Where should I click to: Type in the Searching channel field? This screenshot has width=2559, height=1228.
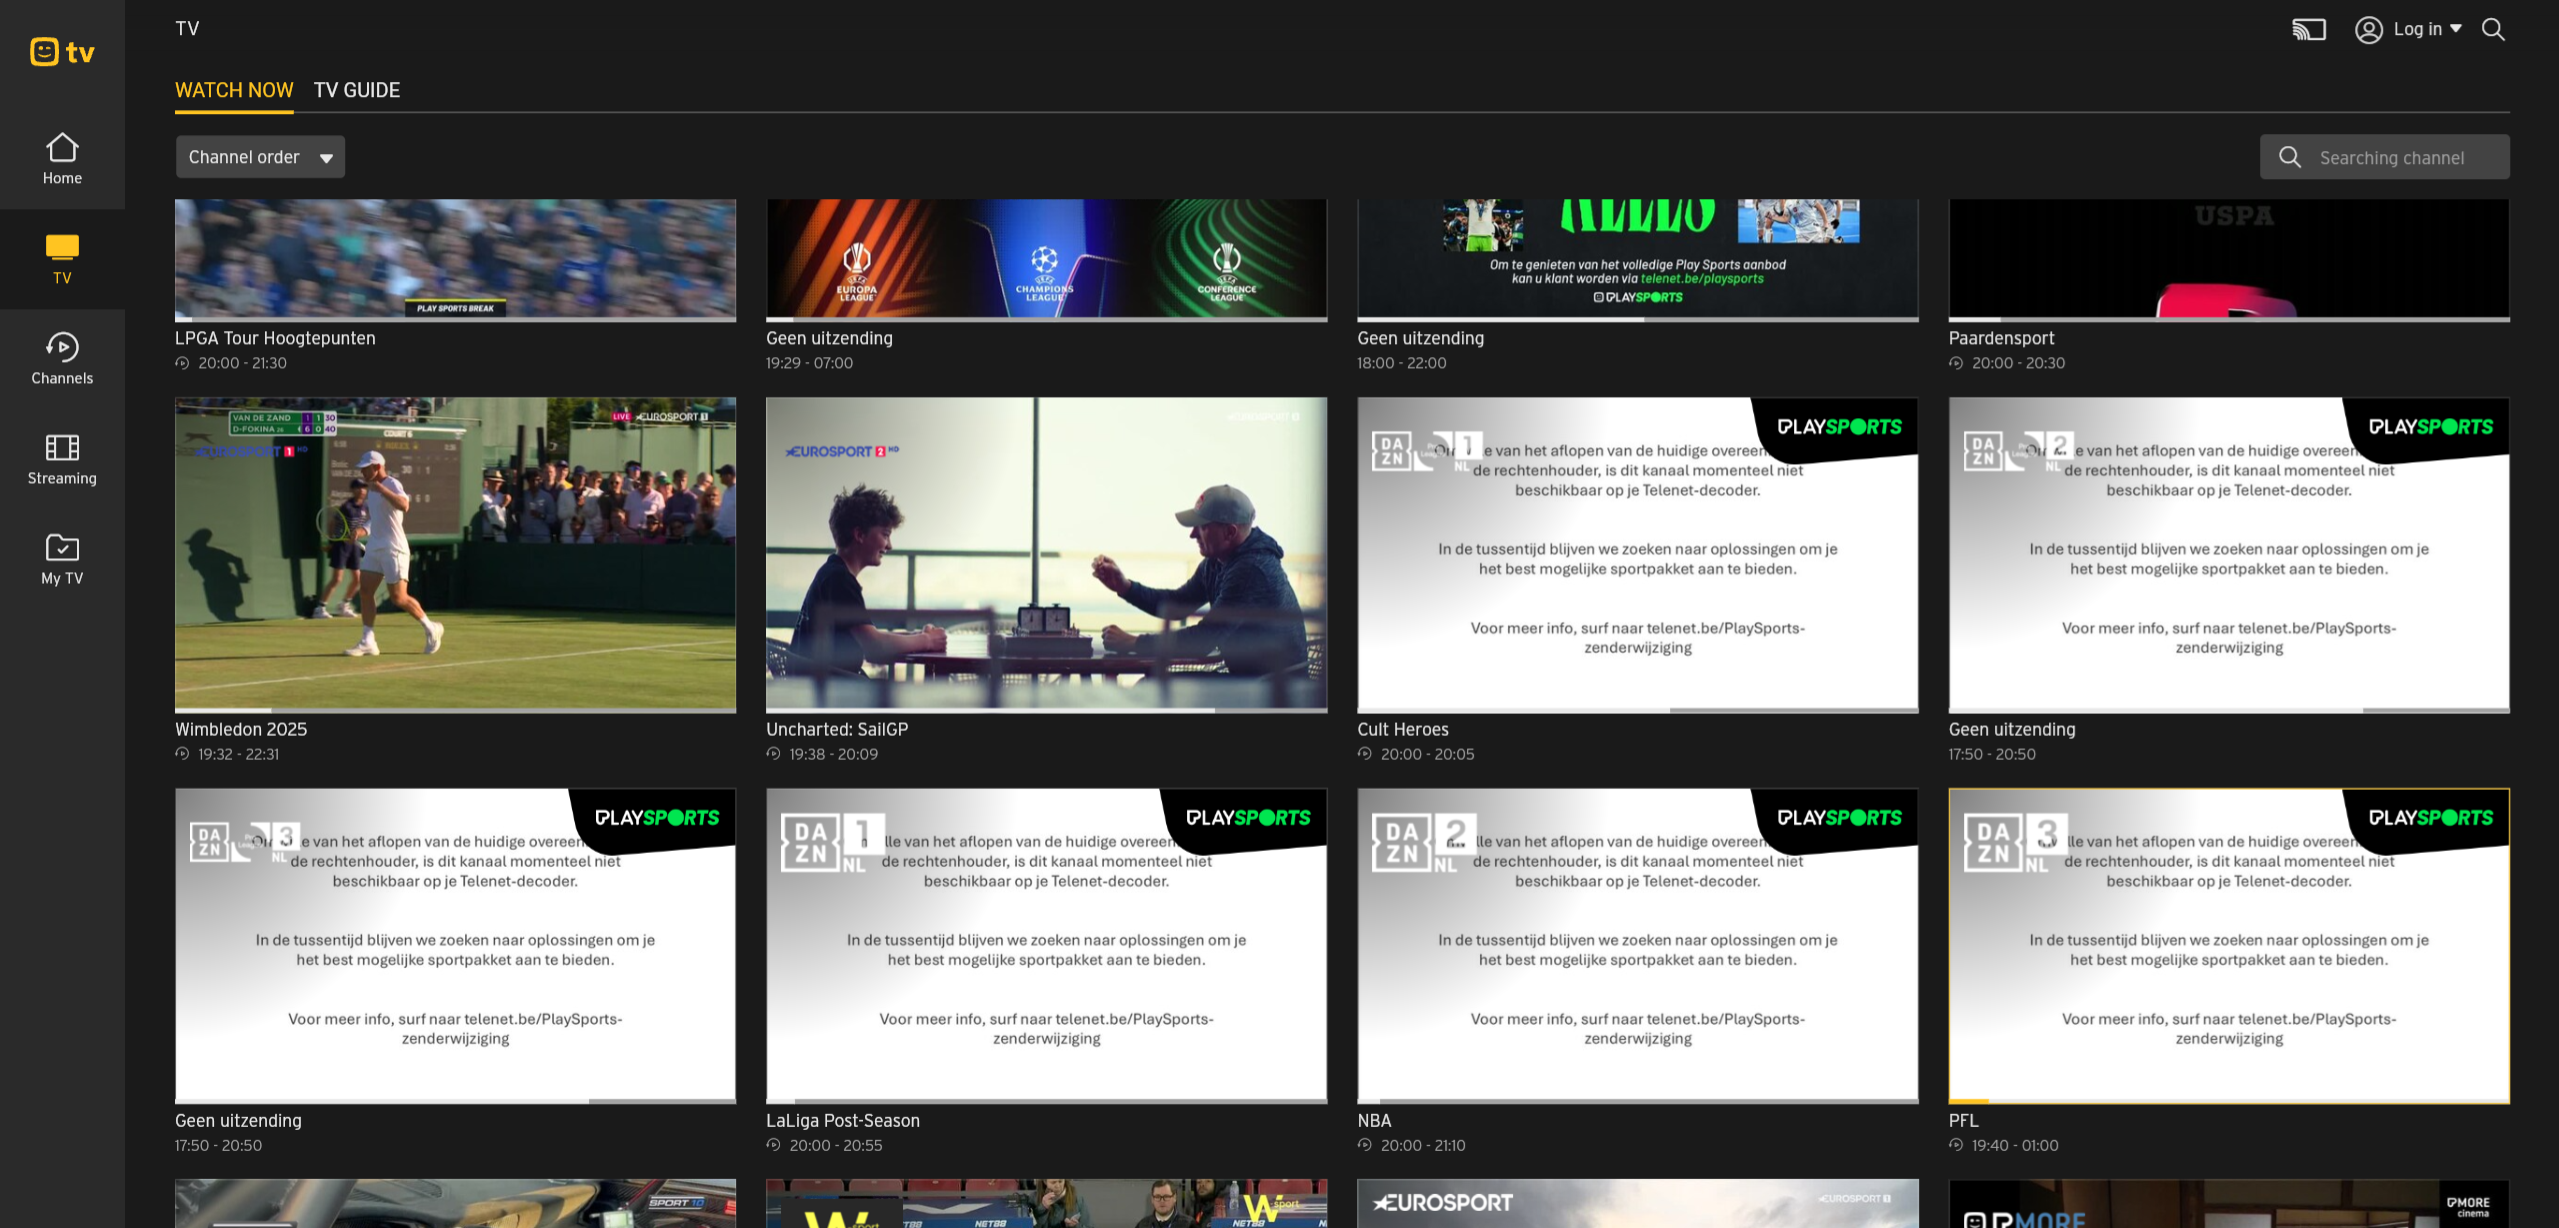click(x=2392, y=158)
